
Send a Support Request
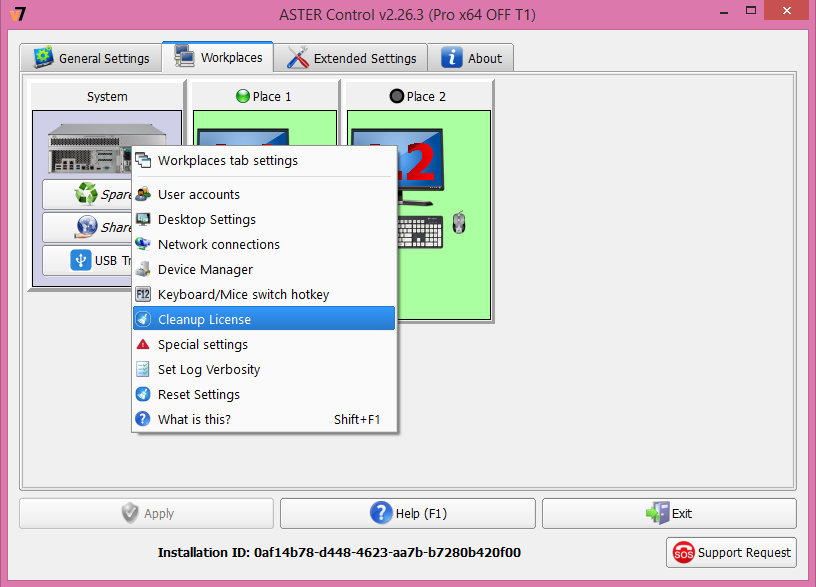click(x=731, y=553)
